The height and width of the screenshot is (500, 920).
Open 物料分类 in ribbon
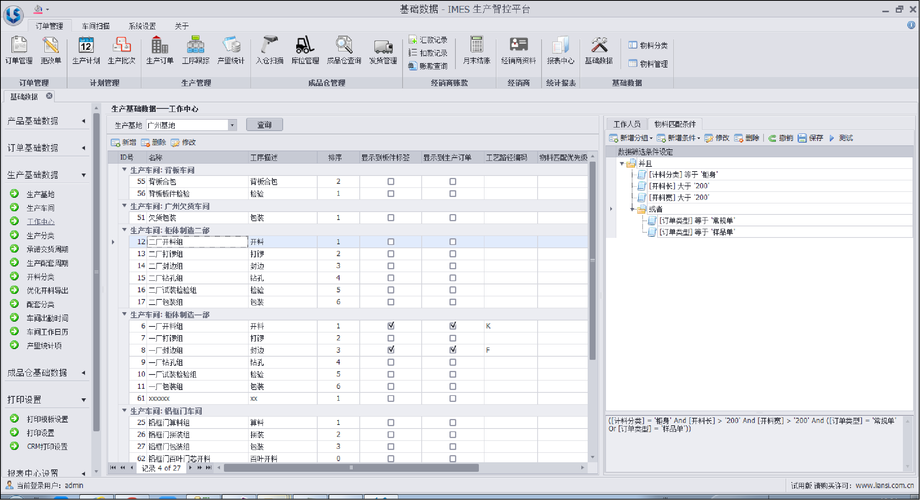(648, 45)
